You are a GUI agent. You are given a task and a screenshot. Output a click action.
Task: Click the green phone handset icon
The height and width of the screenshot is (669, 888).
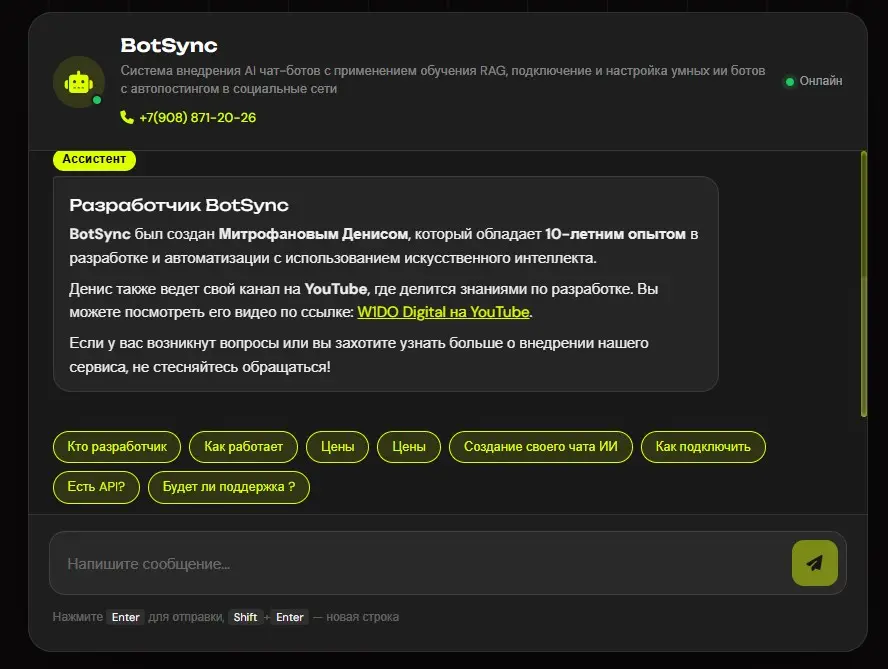127,117
